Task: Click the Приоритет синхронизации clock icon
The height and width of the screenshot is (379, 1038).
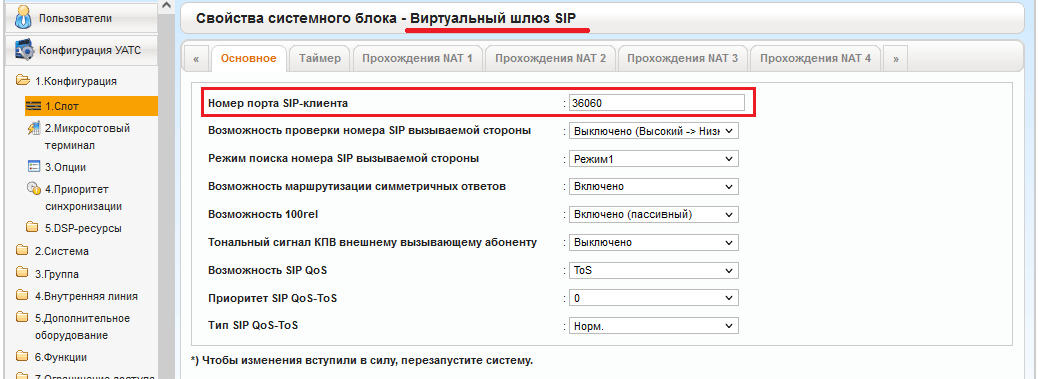Action: [x=34, y=189]
